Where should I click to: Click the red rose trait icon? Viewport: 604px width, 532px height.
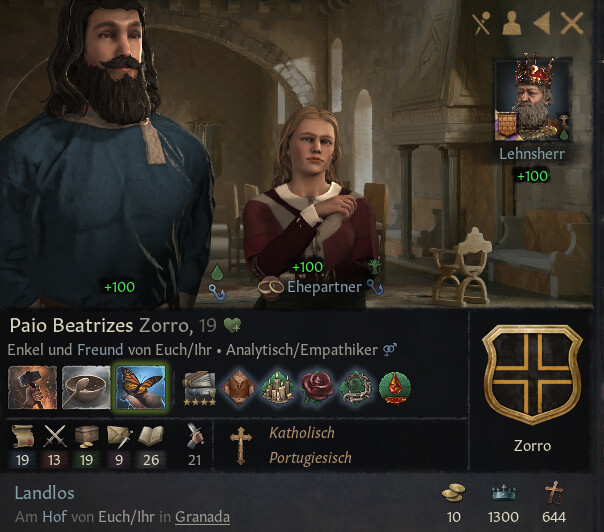pyautogui.click(x=317, y=388)
